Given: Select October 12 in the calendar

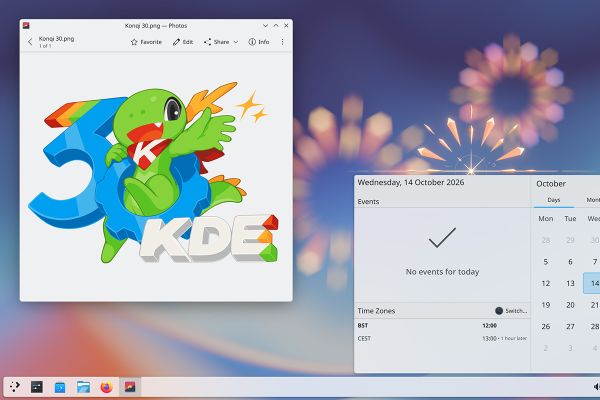Looking at the screenshot, I should [x=546, y=283].
